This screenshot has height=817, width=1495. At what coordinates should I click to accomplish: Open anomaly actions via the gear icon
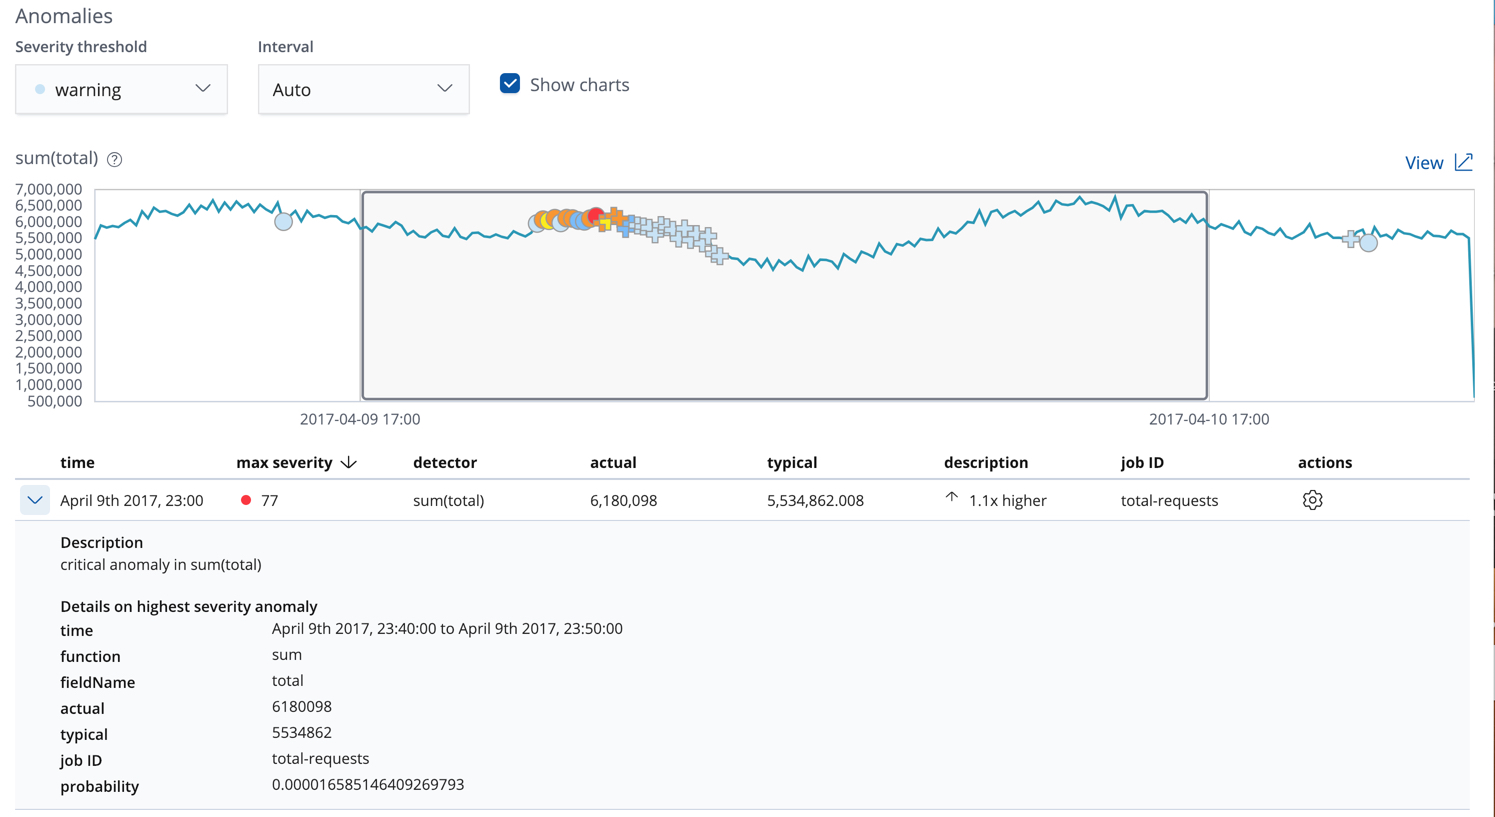[x=1312, y=499]
